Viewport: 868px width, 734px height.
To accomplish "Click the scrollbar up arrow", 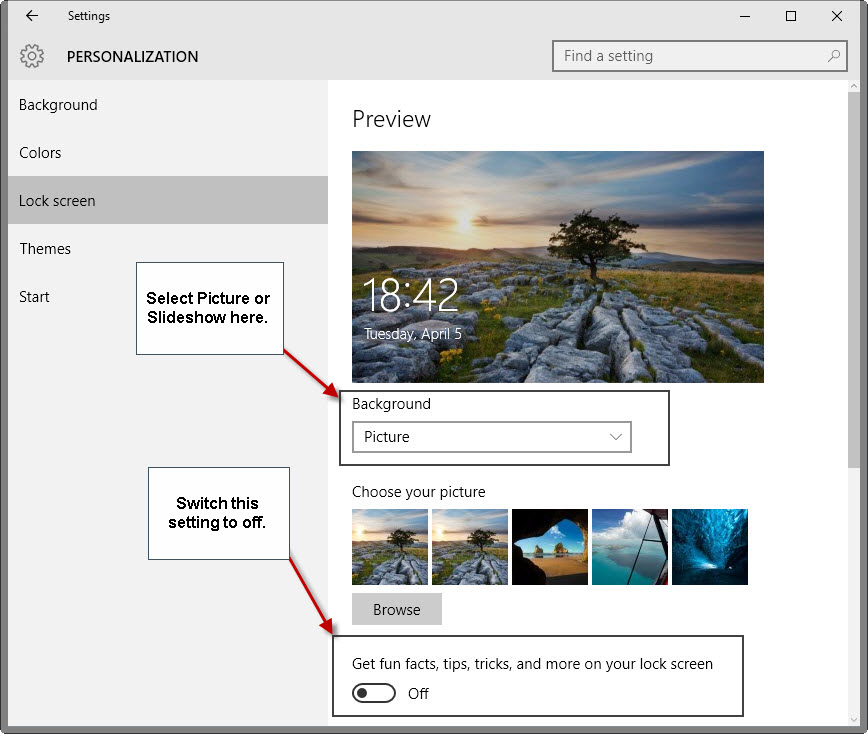I will coord(854,86).
